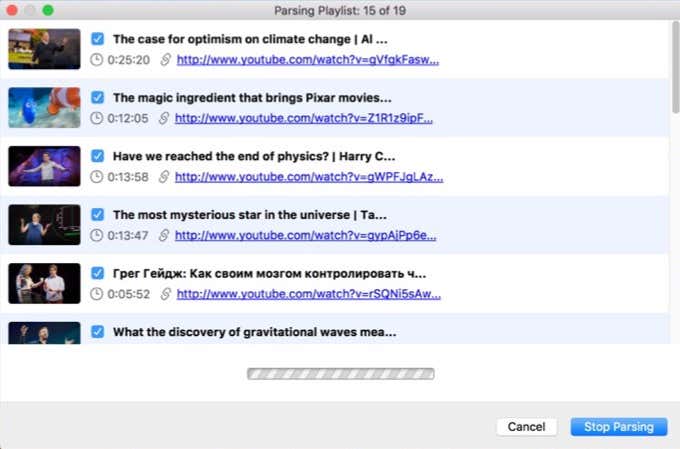This screenshot has width=680, height=449.
Task: Click the clock icon beside 0:25:20 duration
Action: [x=96, y=60]
